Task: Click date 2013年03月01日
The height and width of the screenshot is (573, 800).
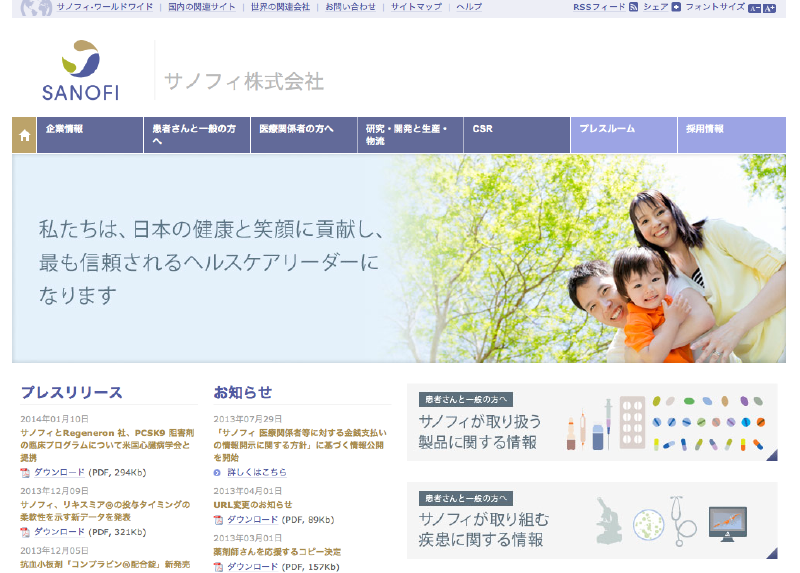Action: click(x=248, y=538)
